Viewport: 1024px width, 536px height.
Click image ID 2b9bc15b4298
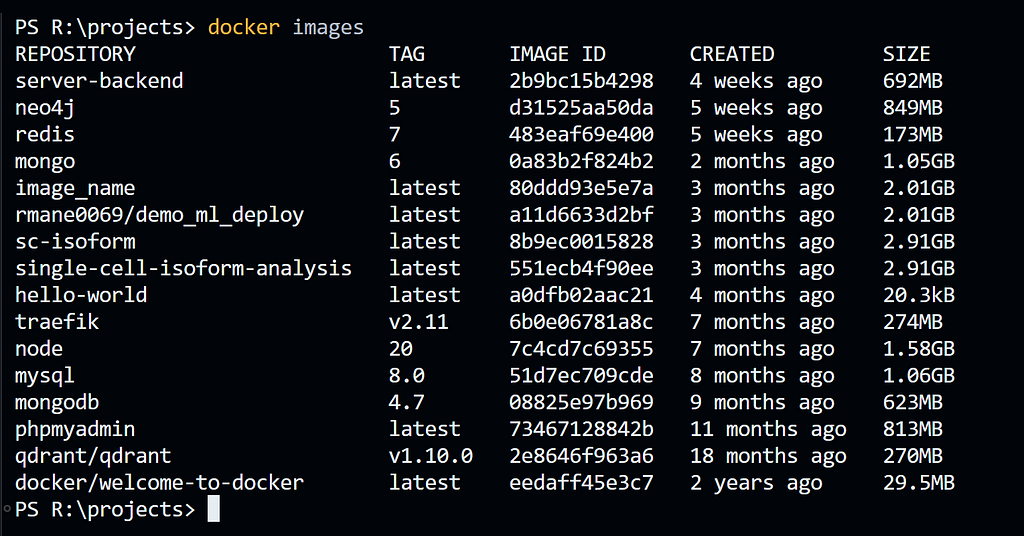pos(581,81)
